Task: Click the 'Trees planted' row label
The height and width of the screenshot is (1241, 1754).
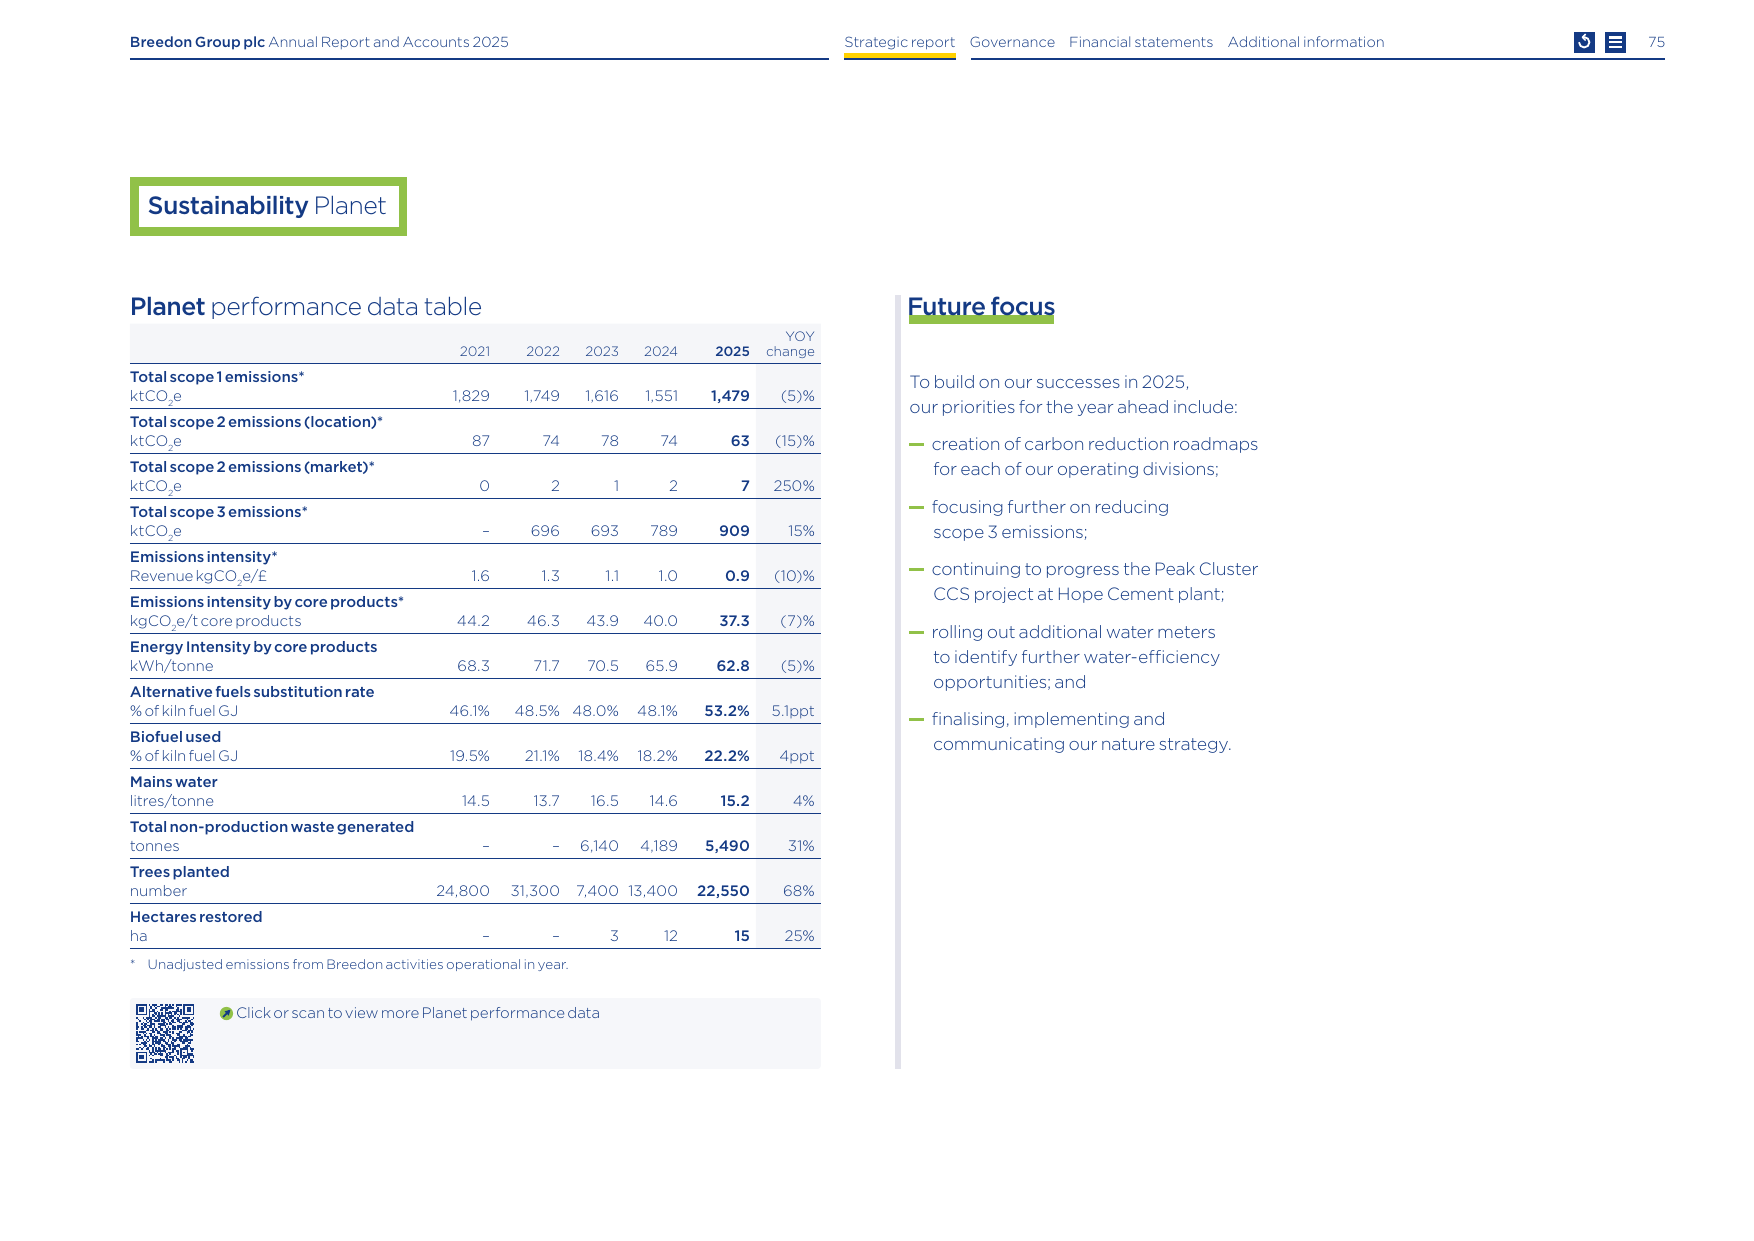Action: 180,872
